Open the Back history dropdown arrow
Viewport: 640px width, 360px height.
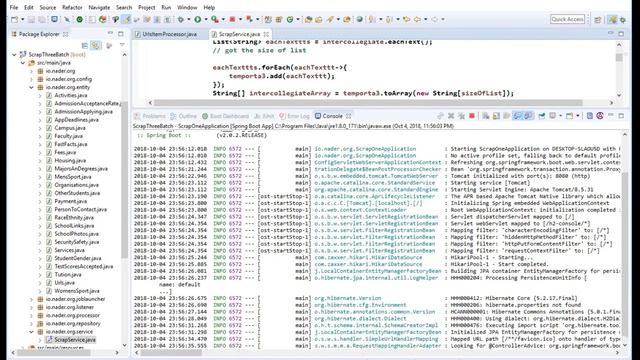pyautogui.click(x=425, y=20)
